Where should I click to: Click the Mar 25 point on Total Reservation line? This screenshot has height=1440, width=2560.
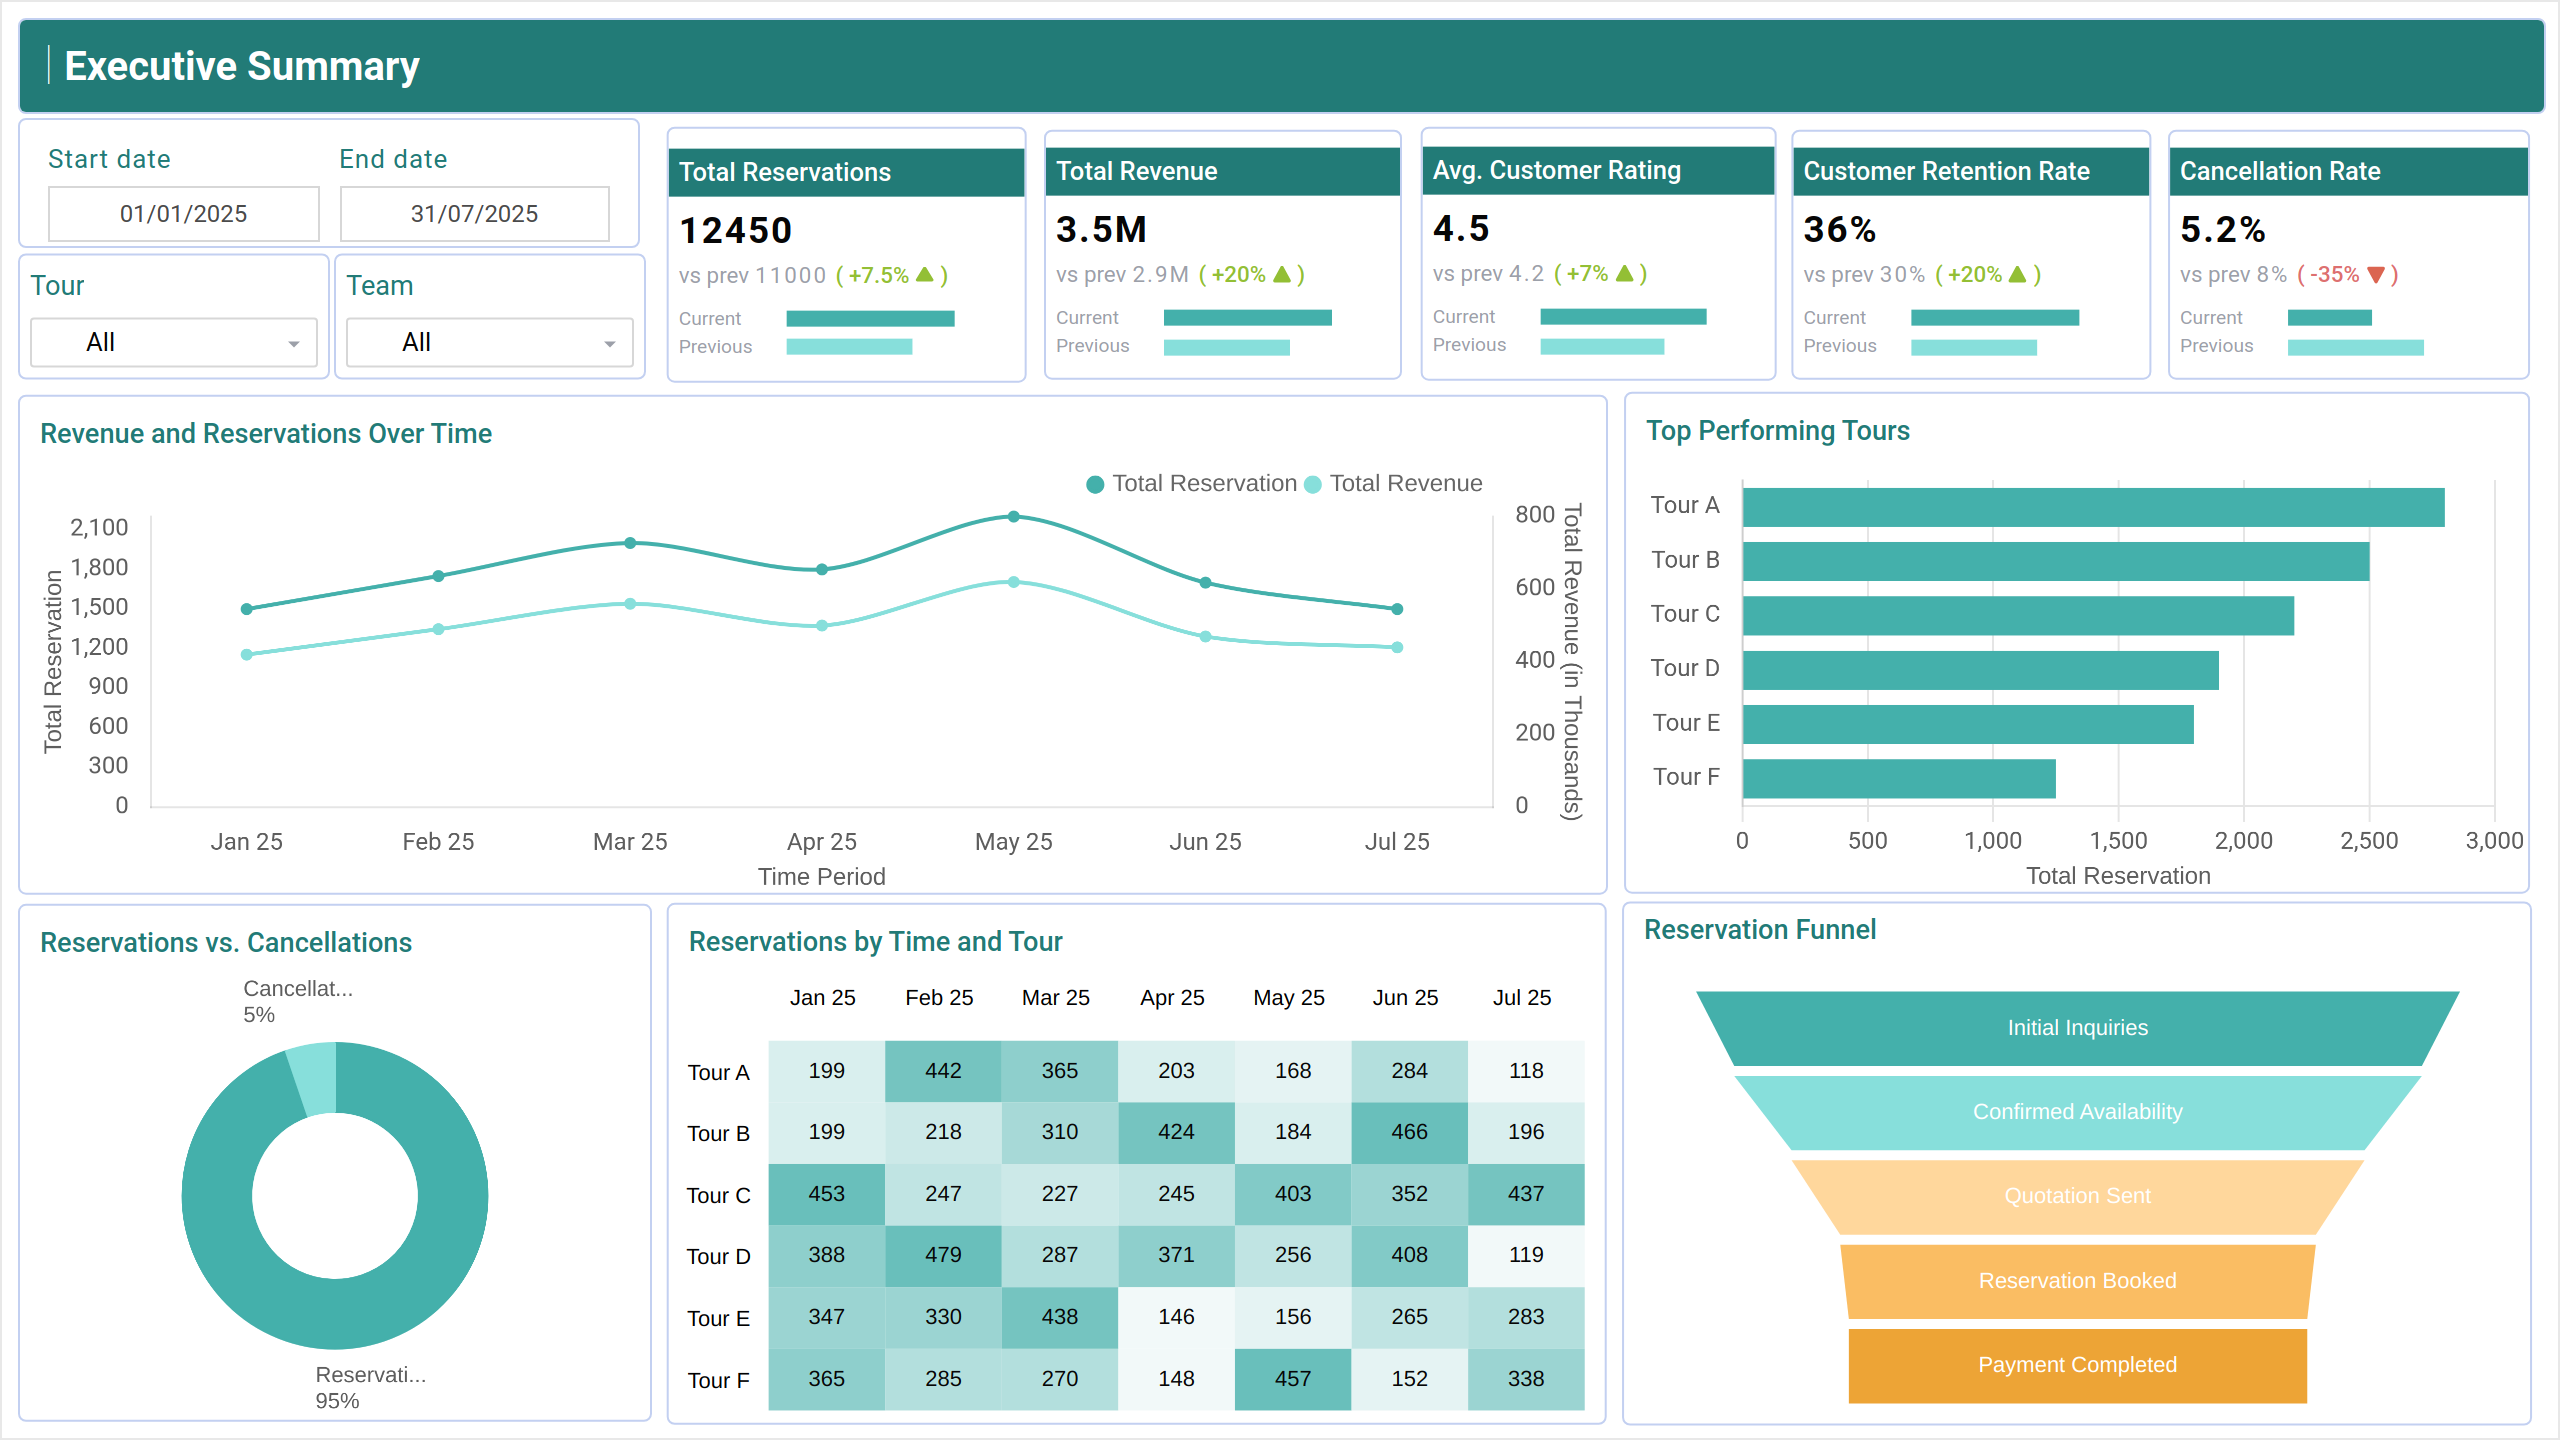point(630,543)
